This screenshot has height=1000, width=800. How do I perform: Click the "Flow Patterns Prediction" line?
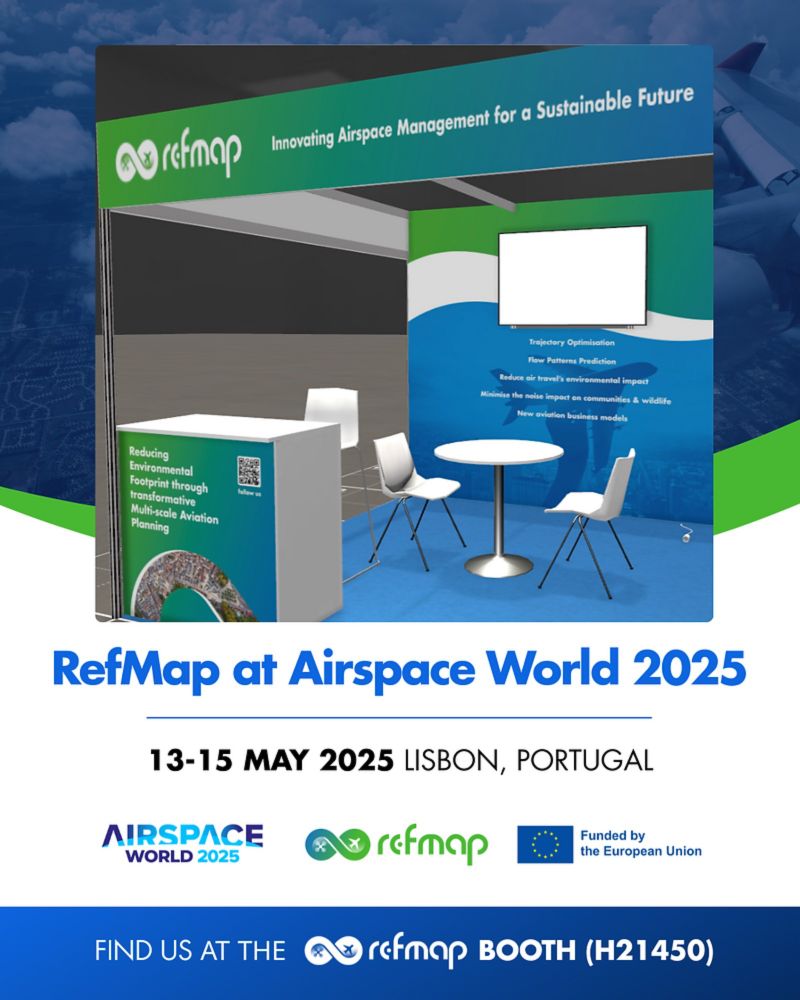click(572, 360)
